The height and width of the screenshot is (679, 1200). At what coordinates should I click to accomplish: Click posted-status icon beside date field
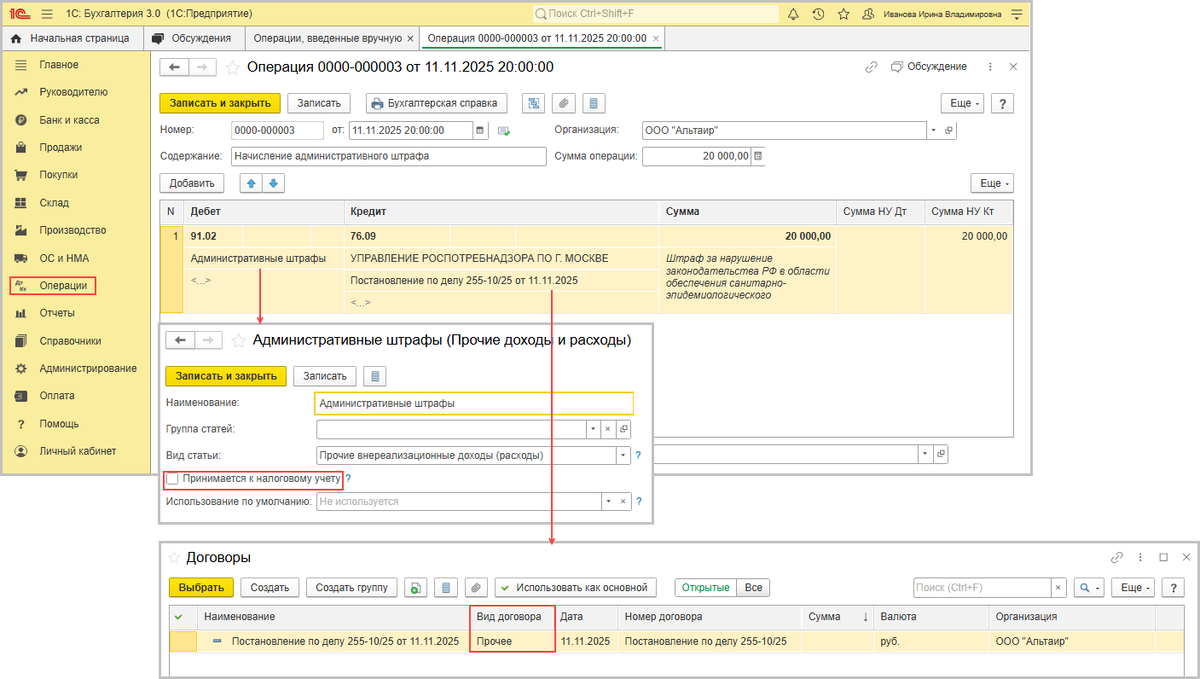[504, 131]
